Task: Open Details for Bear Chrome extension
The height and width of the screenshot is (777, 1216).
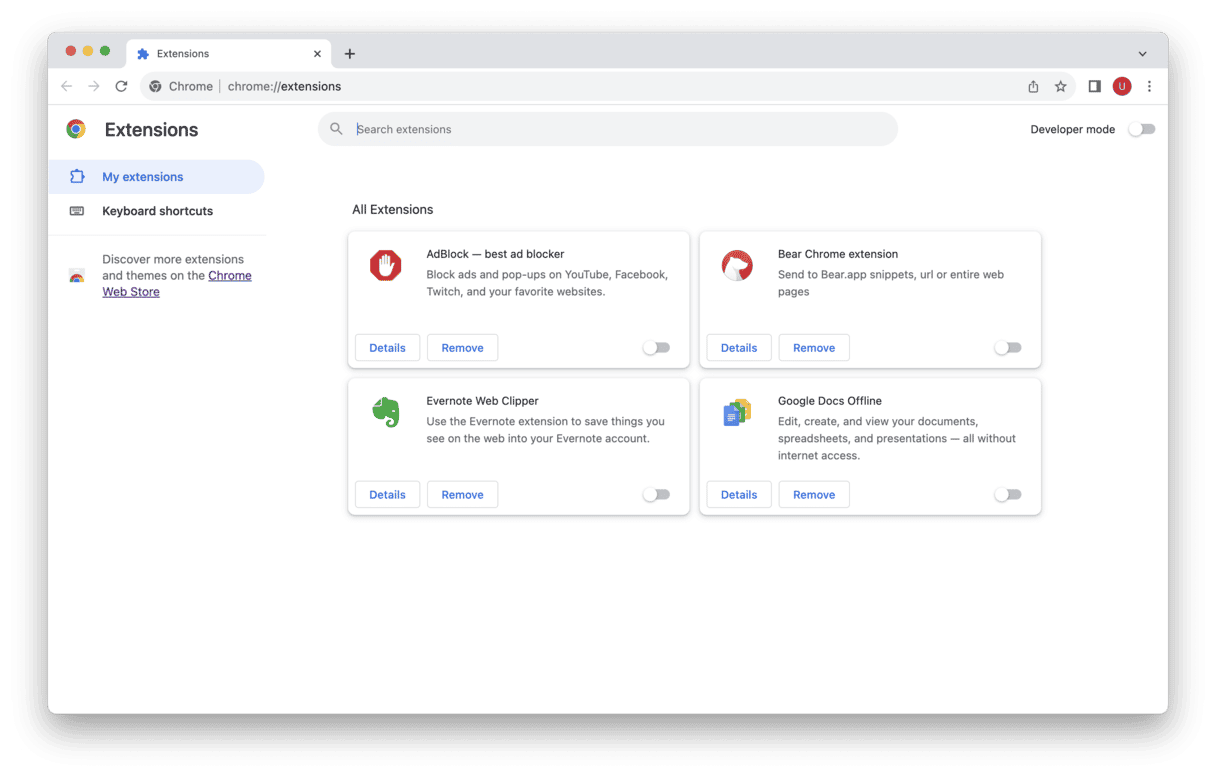Action: tap(739, 348)
